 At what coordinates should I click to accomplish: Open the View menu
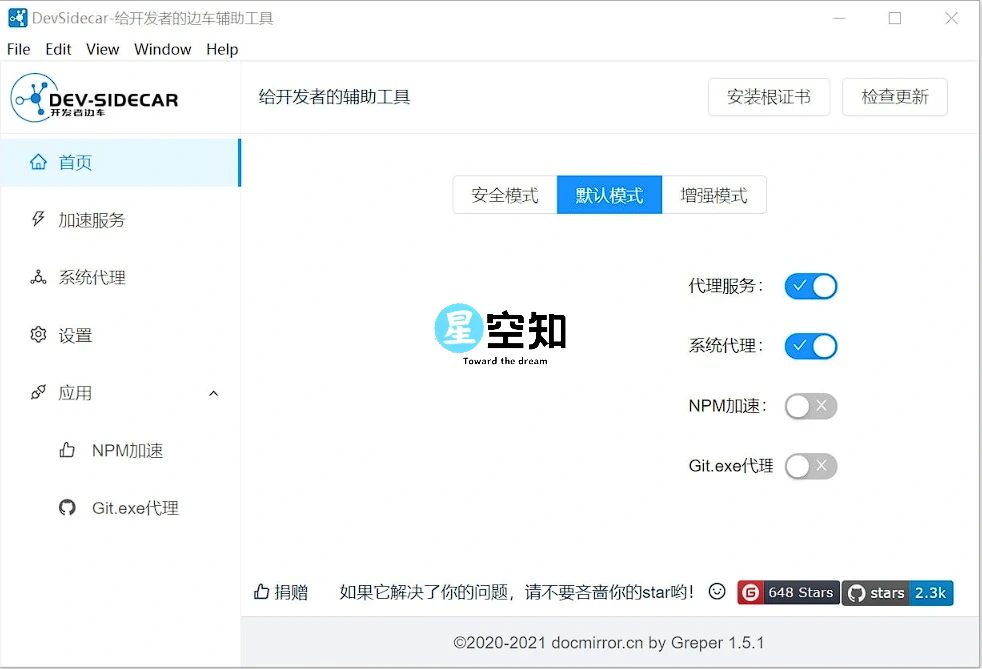[103, 48]
